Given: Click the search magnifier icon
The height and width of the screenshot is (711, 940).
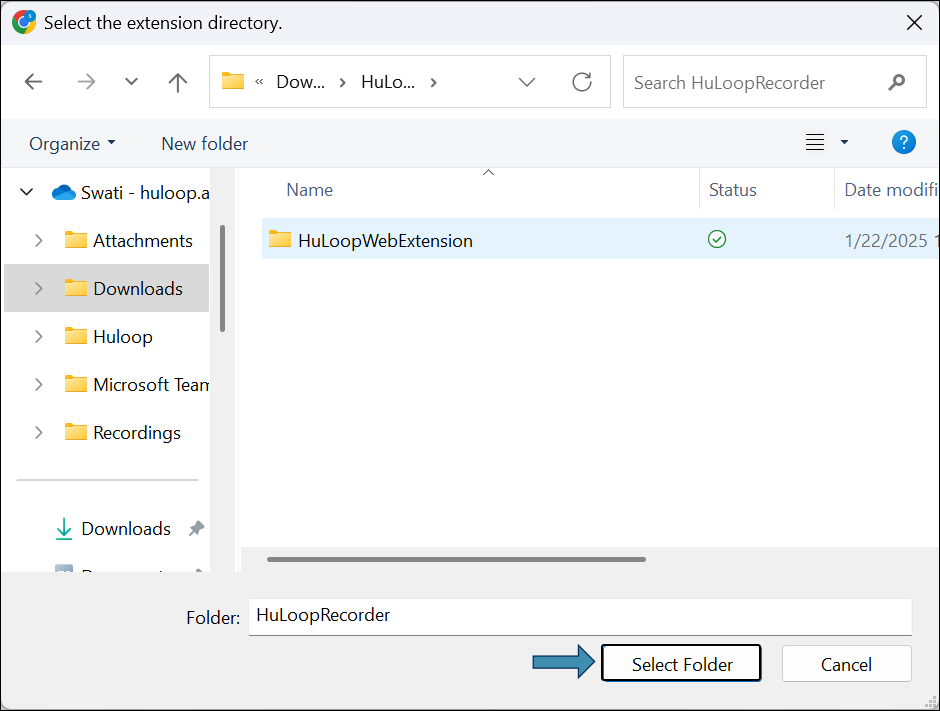Looking at the screenshot, I should pos(897,82).
